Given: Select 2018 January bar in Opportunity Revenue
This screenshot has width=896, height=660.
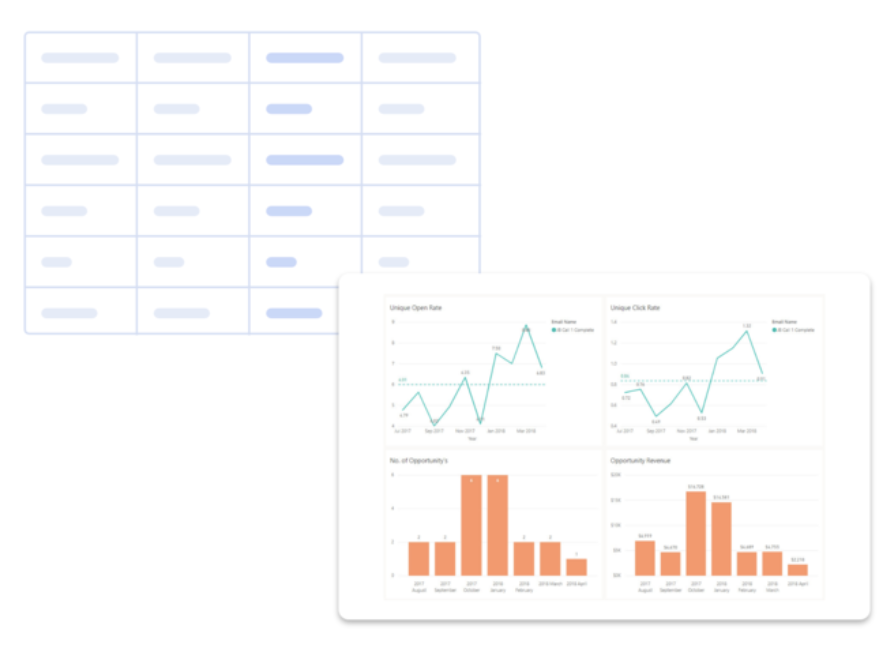Looking at the screenshot, I should pos(721,539).
